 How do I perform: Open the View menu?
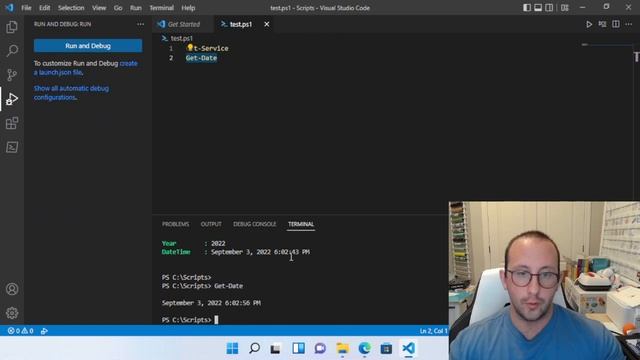point(99,8)
